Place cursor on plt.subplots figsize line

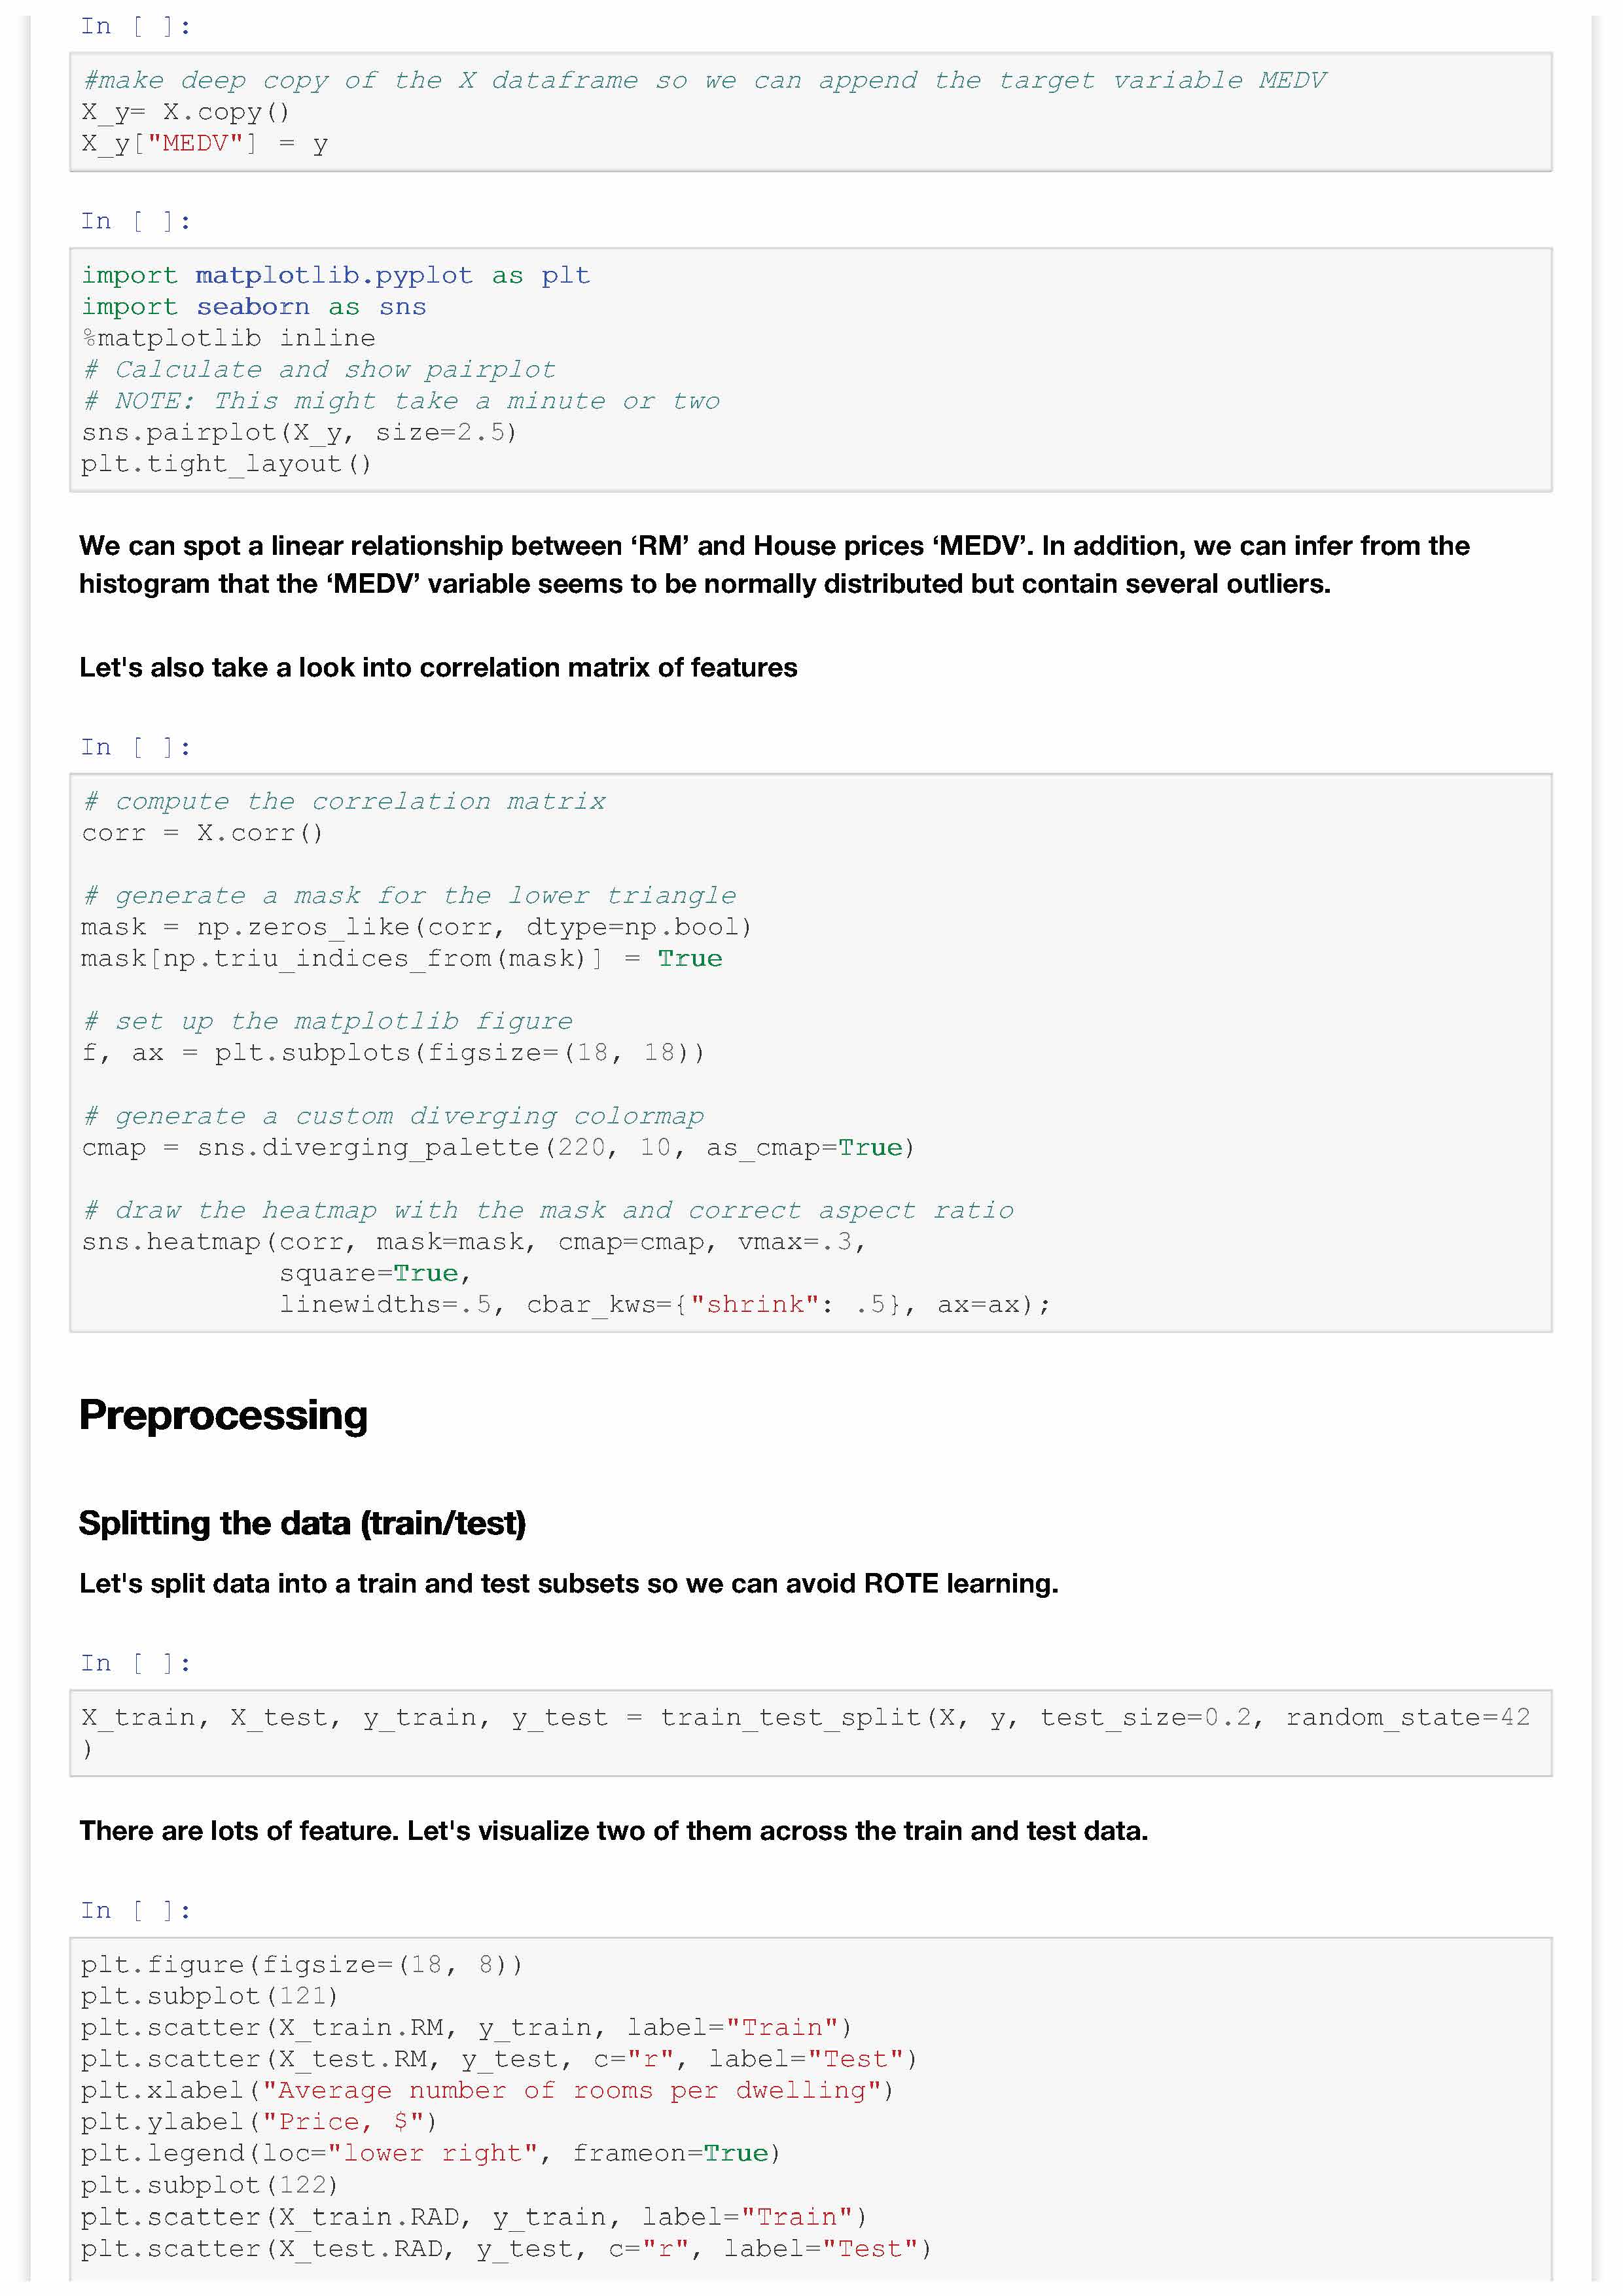[x=393, y=1052]
